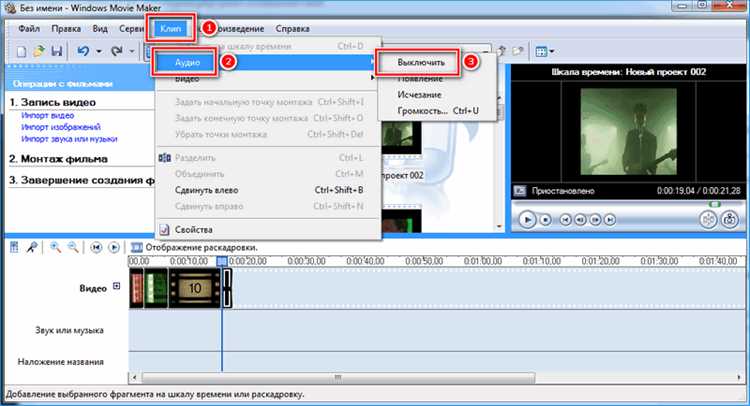Select the red clip at the timeline start
Viewport: 750px width, 406px height.
pyautogui.click(x=136, y=287)
